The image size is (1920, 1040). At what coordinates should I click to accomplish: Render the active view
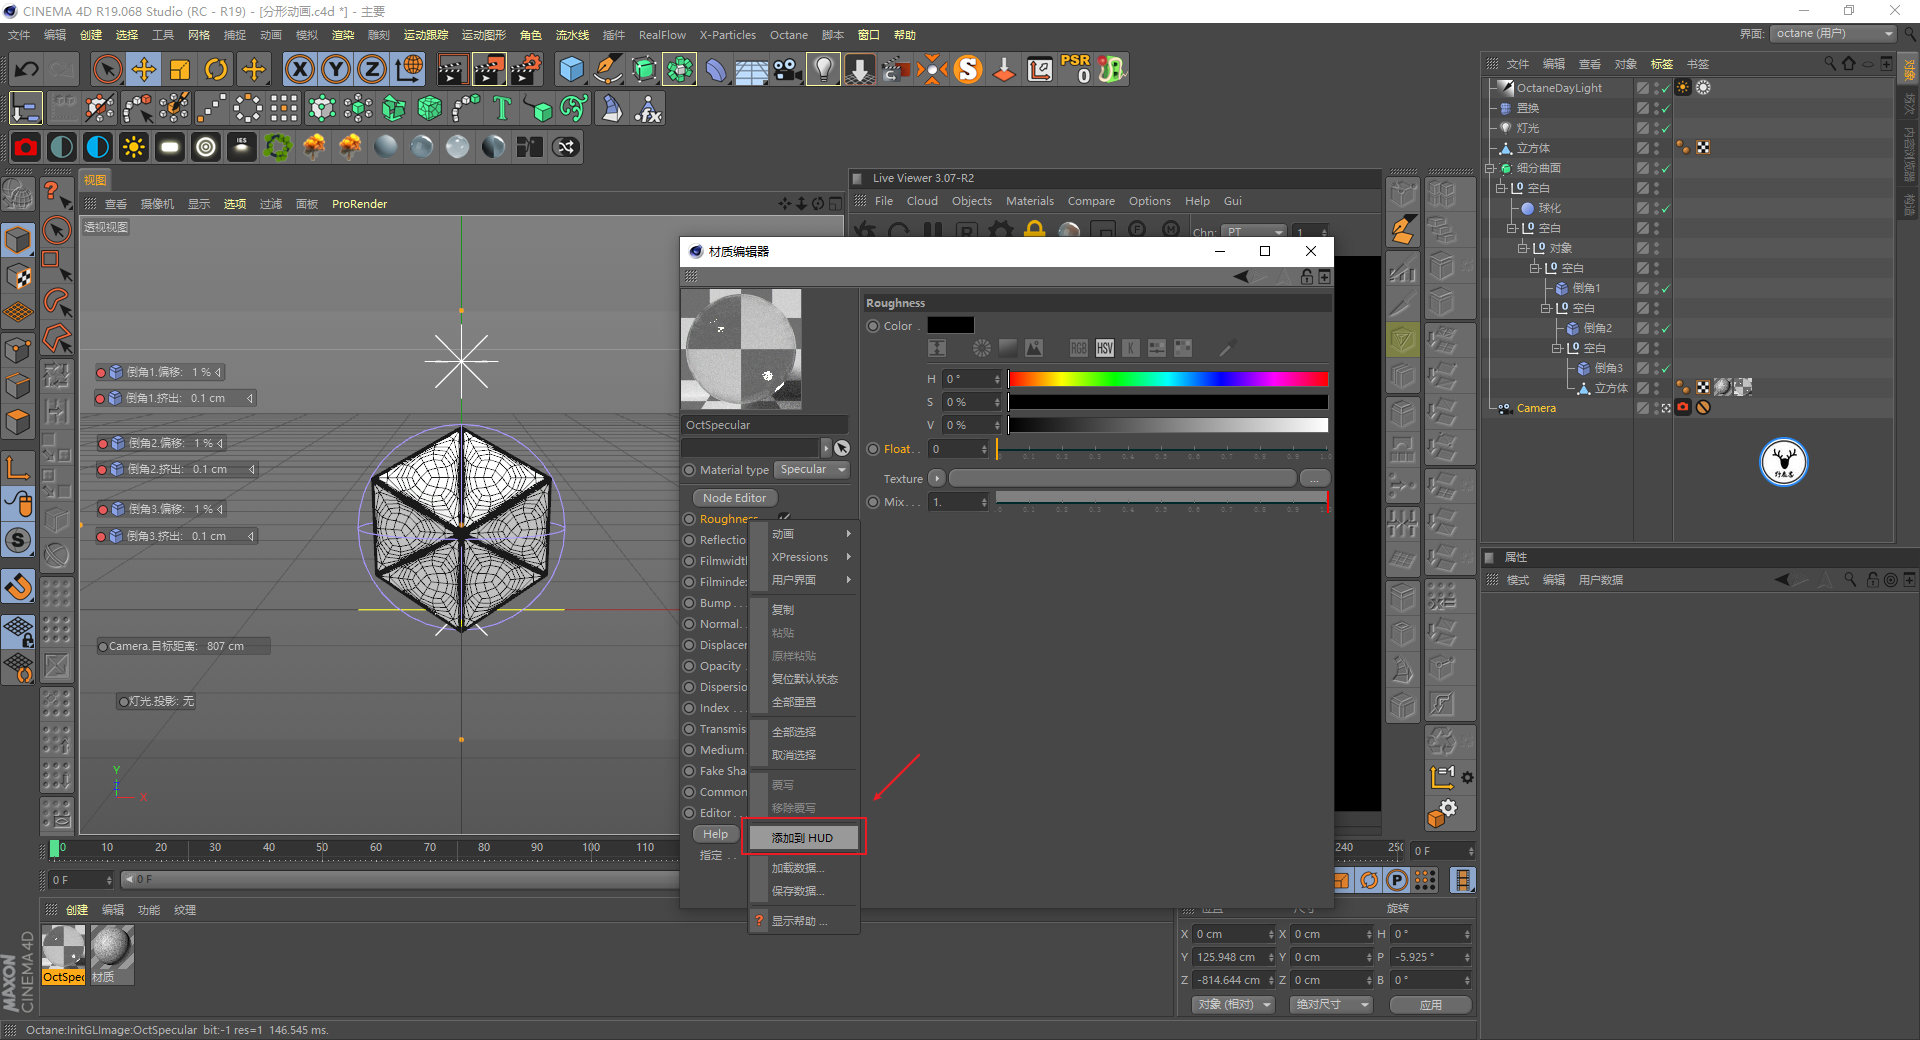pos(452,69)
